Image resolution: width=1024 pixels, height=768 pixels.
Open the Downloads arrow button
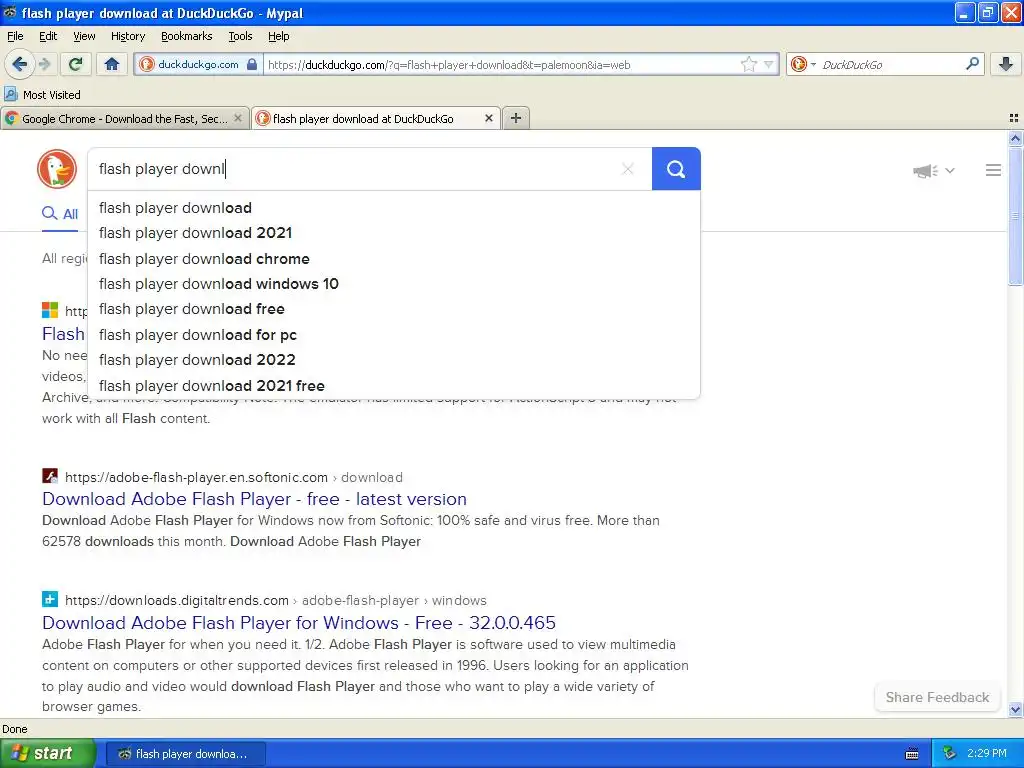click(x=1006, y=64)
